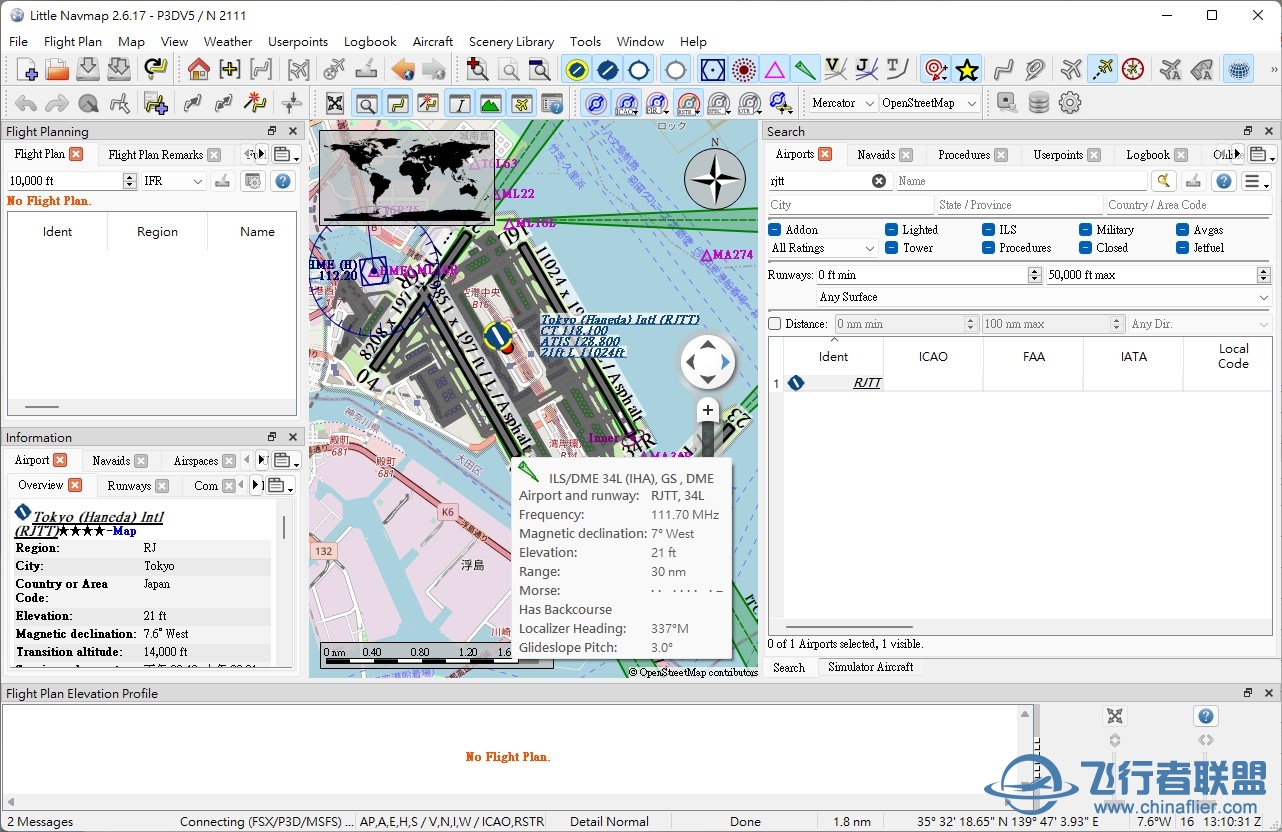This screenshot has height=832, width=1282.
Task: Click the Go Home house icon
Action: (198, 69)
